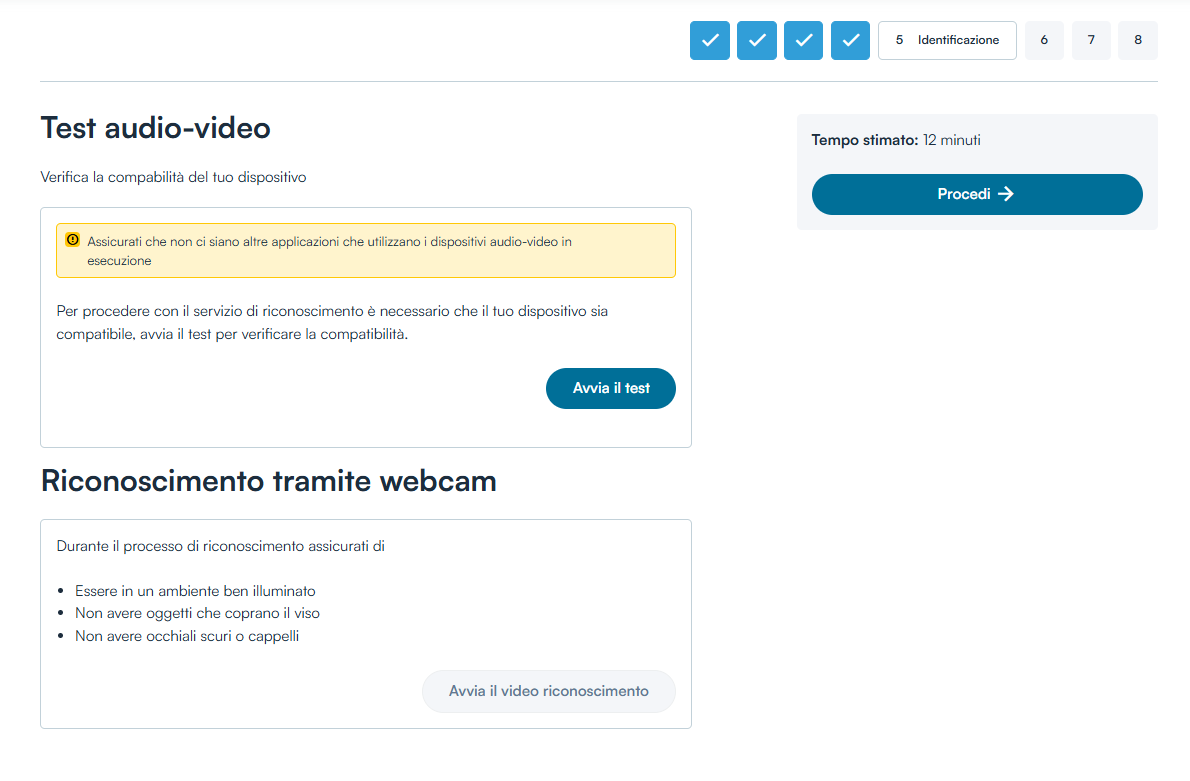The image size is (1190, 781).
Task: Click Avvia il video riconoscimento button
Action: [548, 691]
